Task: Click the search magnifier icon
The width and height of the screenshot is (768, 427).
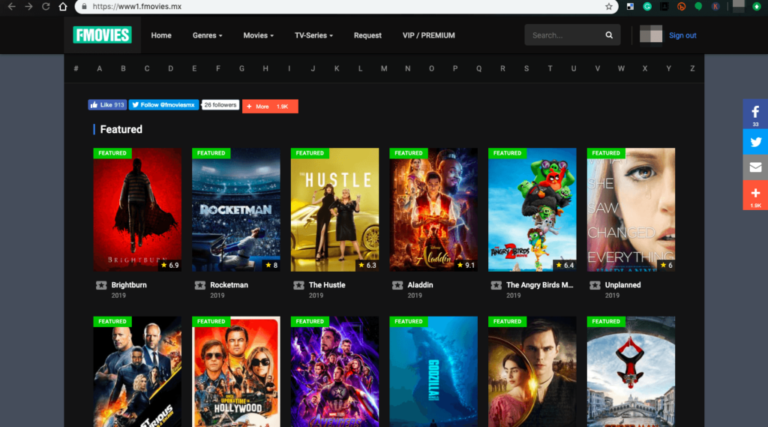Action: (x=609, y=35)
